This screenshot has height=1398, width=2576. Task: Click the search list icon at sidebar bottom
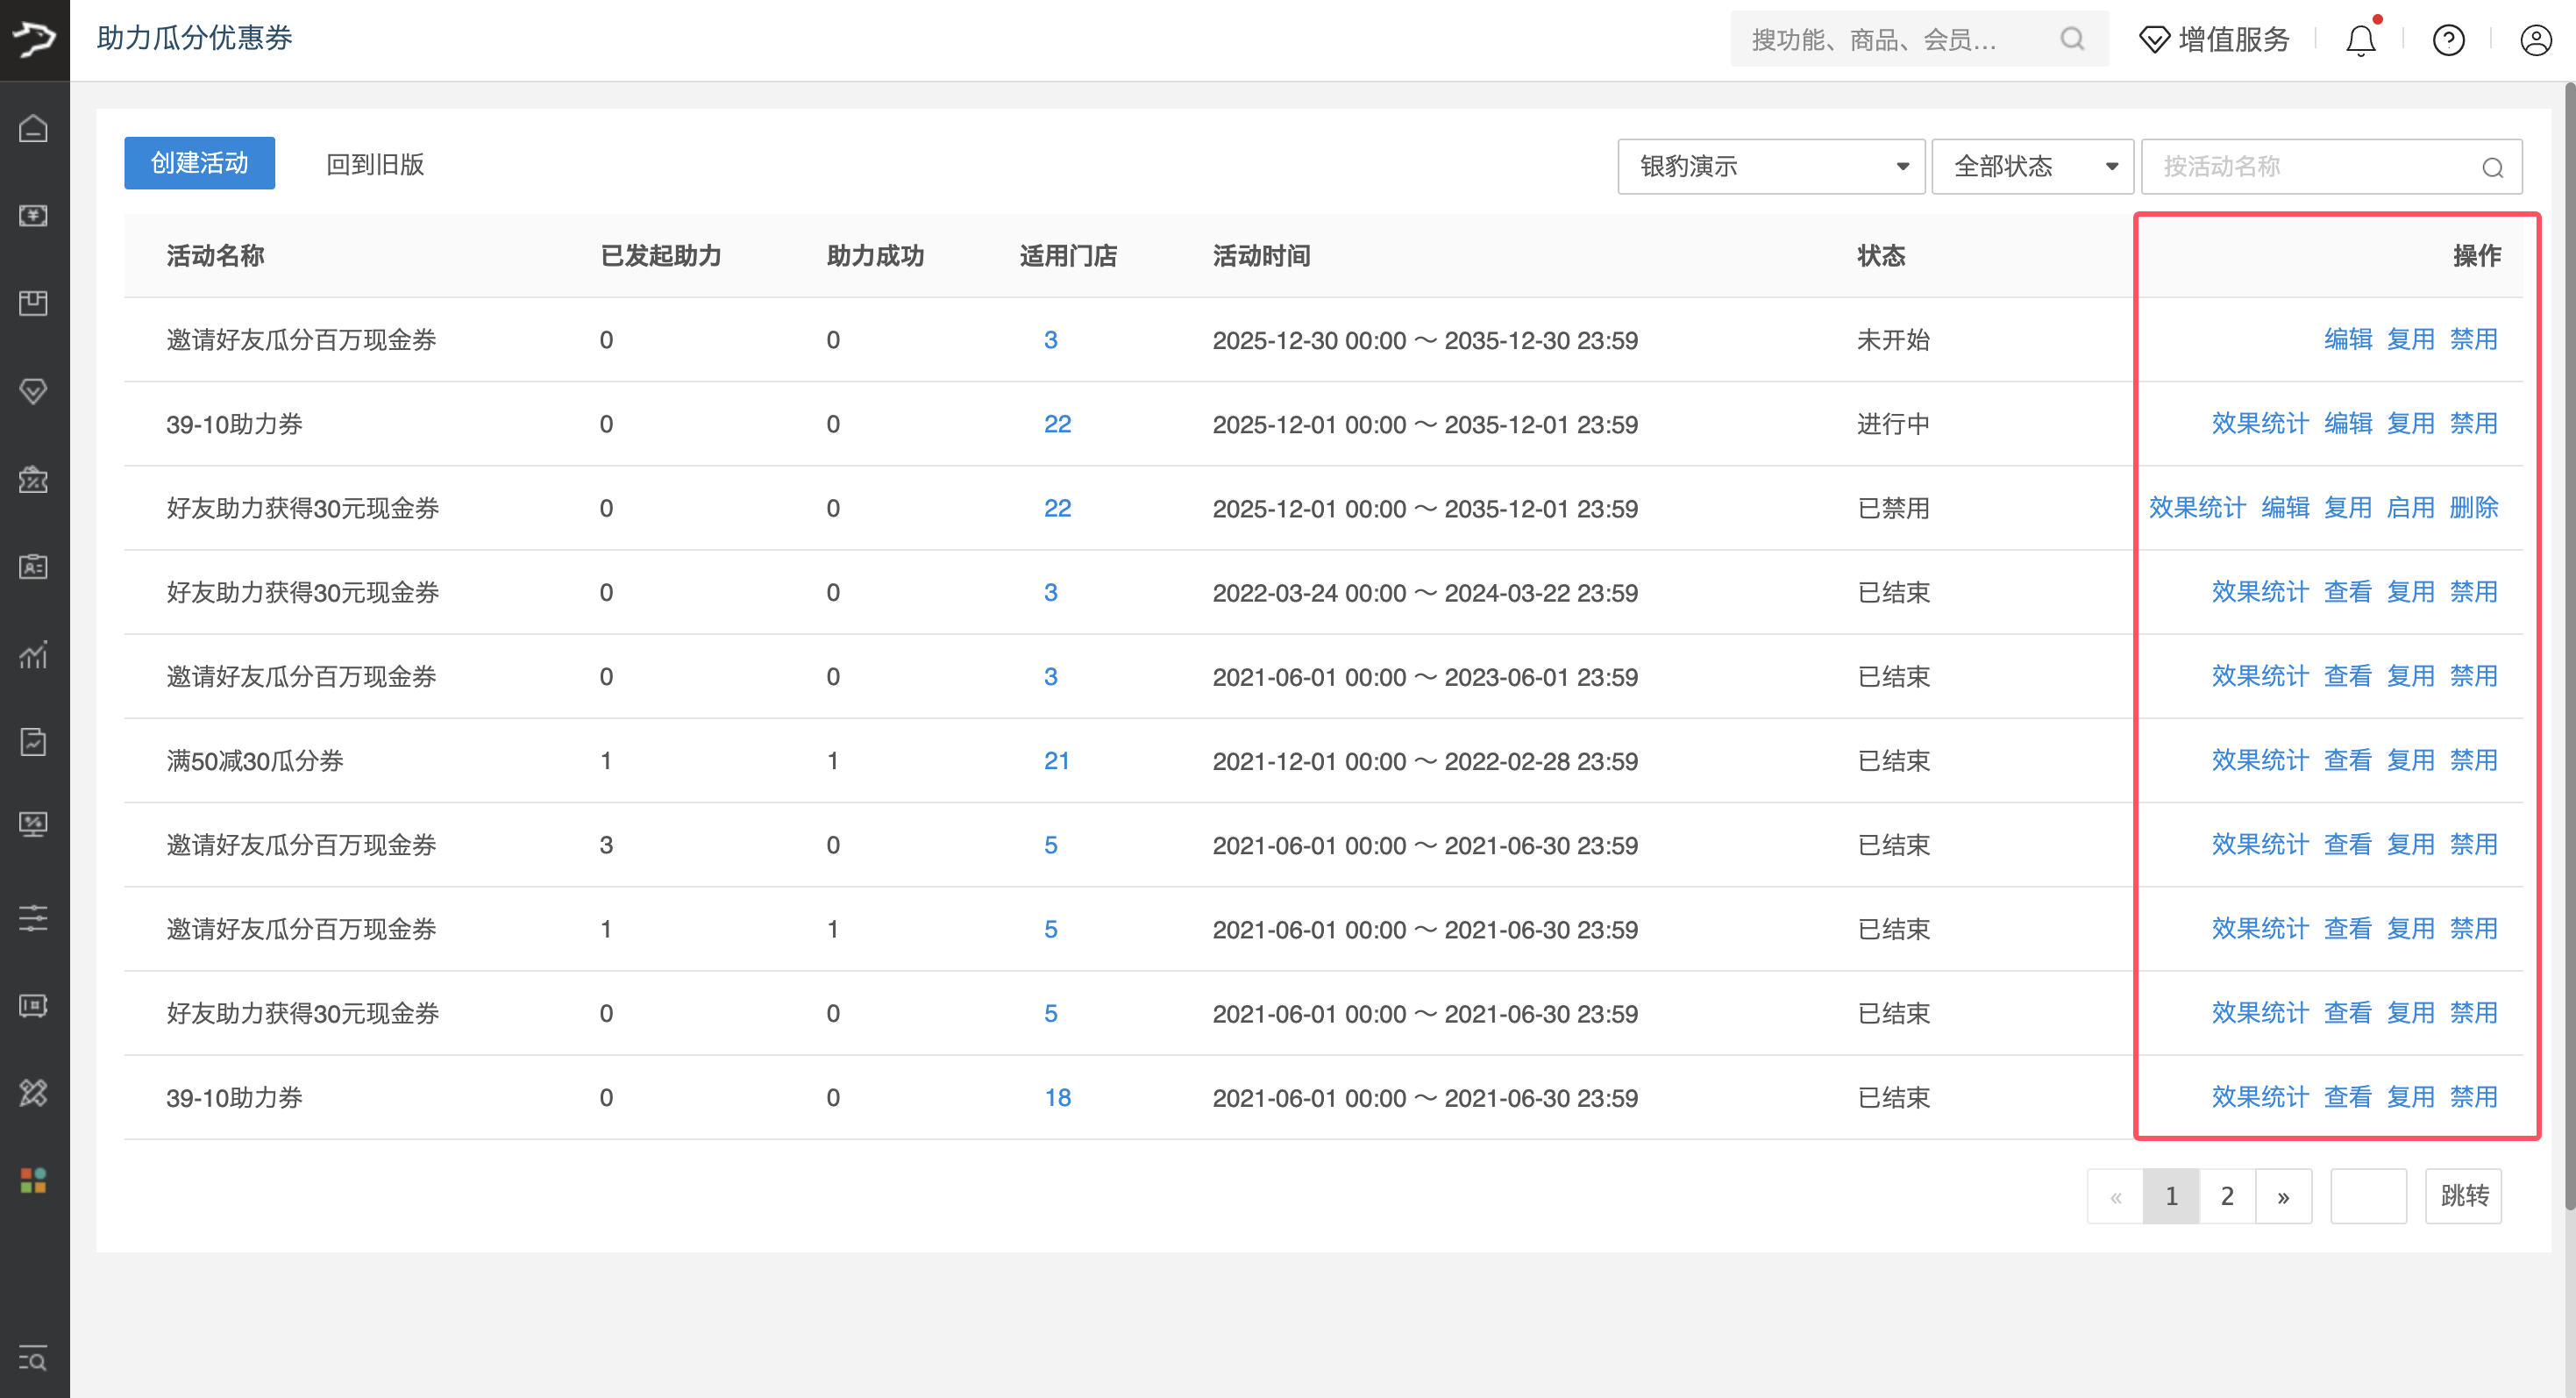[34, 1359]
